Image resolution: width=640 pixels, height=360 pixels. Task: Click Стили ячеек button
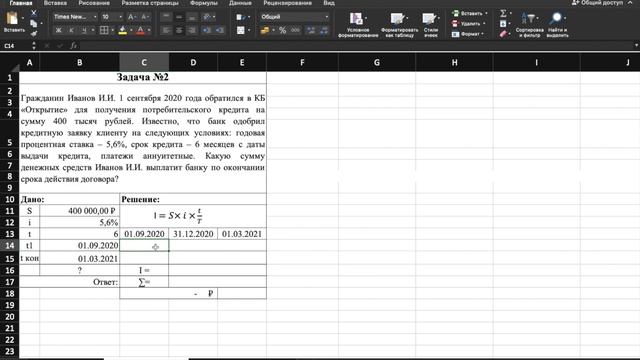pos(431,24)
